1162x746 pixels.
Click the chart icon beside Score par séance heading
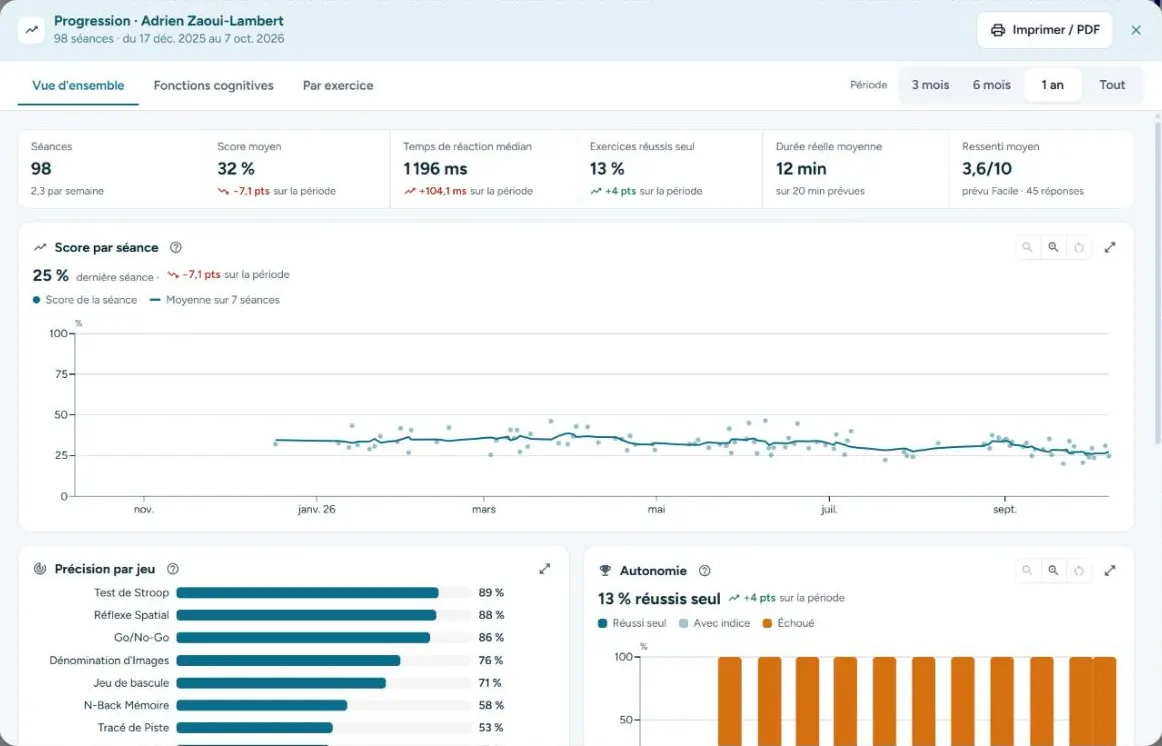(x=40, y=247)
